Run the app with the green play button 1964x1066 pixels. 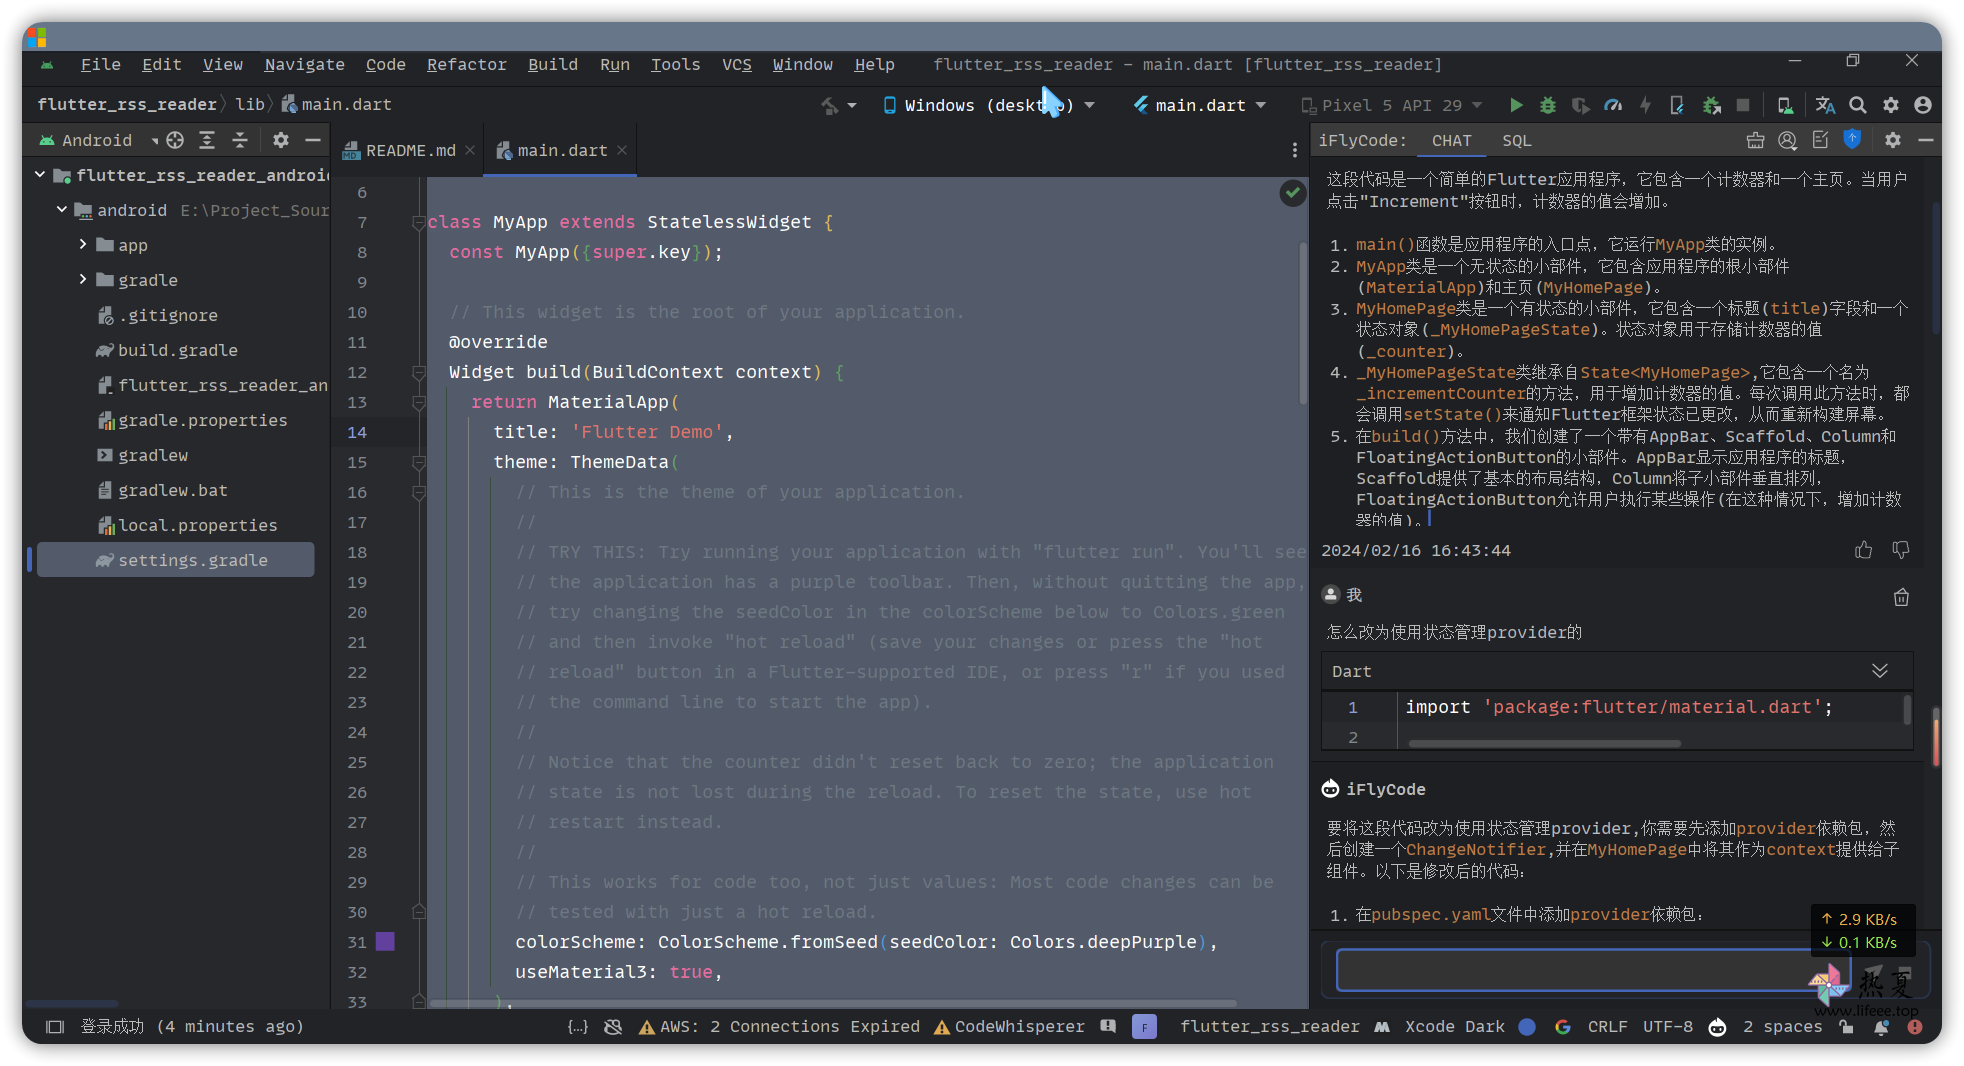point(1516,105)
